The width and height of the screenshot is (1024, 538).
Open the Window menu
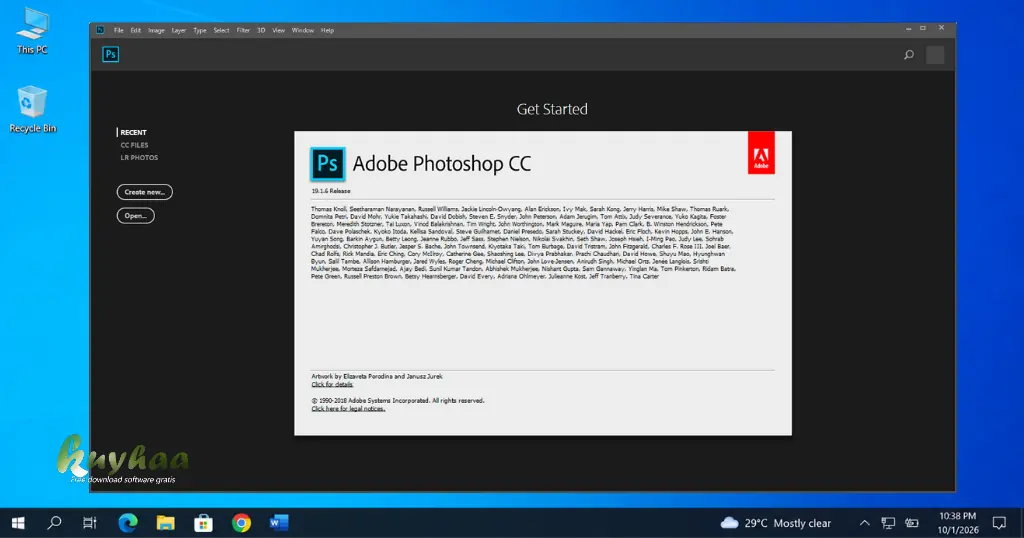pyautogui.click(x=302, y=30)
